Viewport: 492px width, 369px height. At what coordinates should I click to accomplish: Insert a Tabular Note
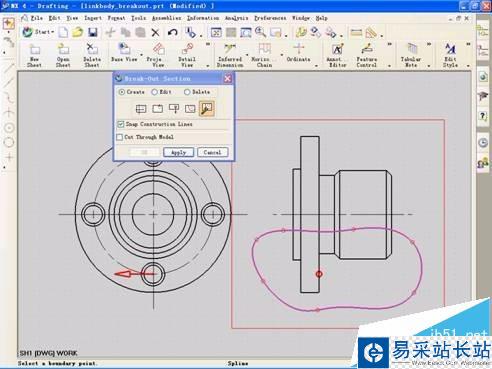pyautogui.click(x=411, y=55)
